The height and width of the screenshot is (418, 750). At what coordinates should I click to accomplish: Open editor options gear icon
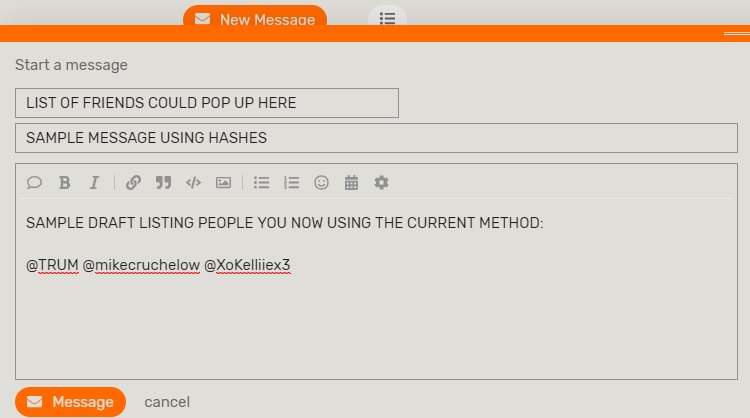tap(381, 183)
